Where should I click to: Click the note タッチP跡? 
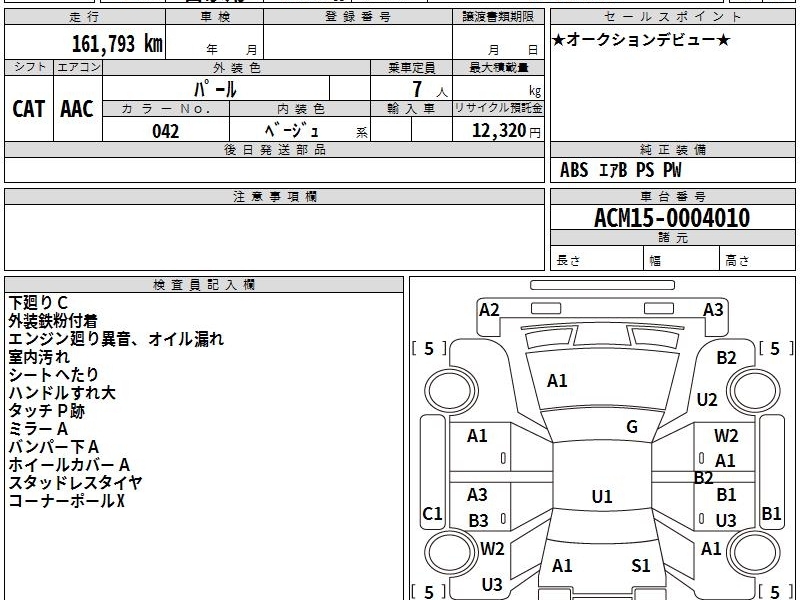point(46,411)
